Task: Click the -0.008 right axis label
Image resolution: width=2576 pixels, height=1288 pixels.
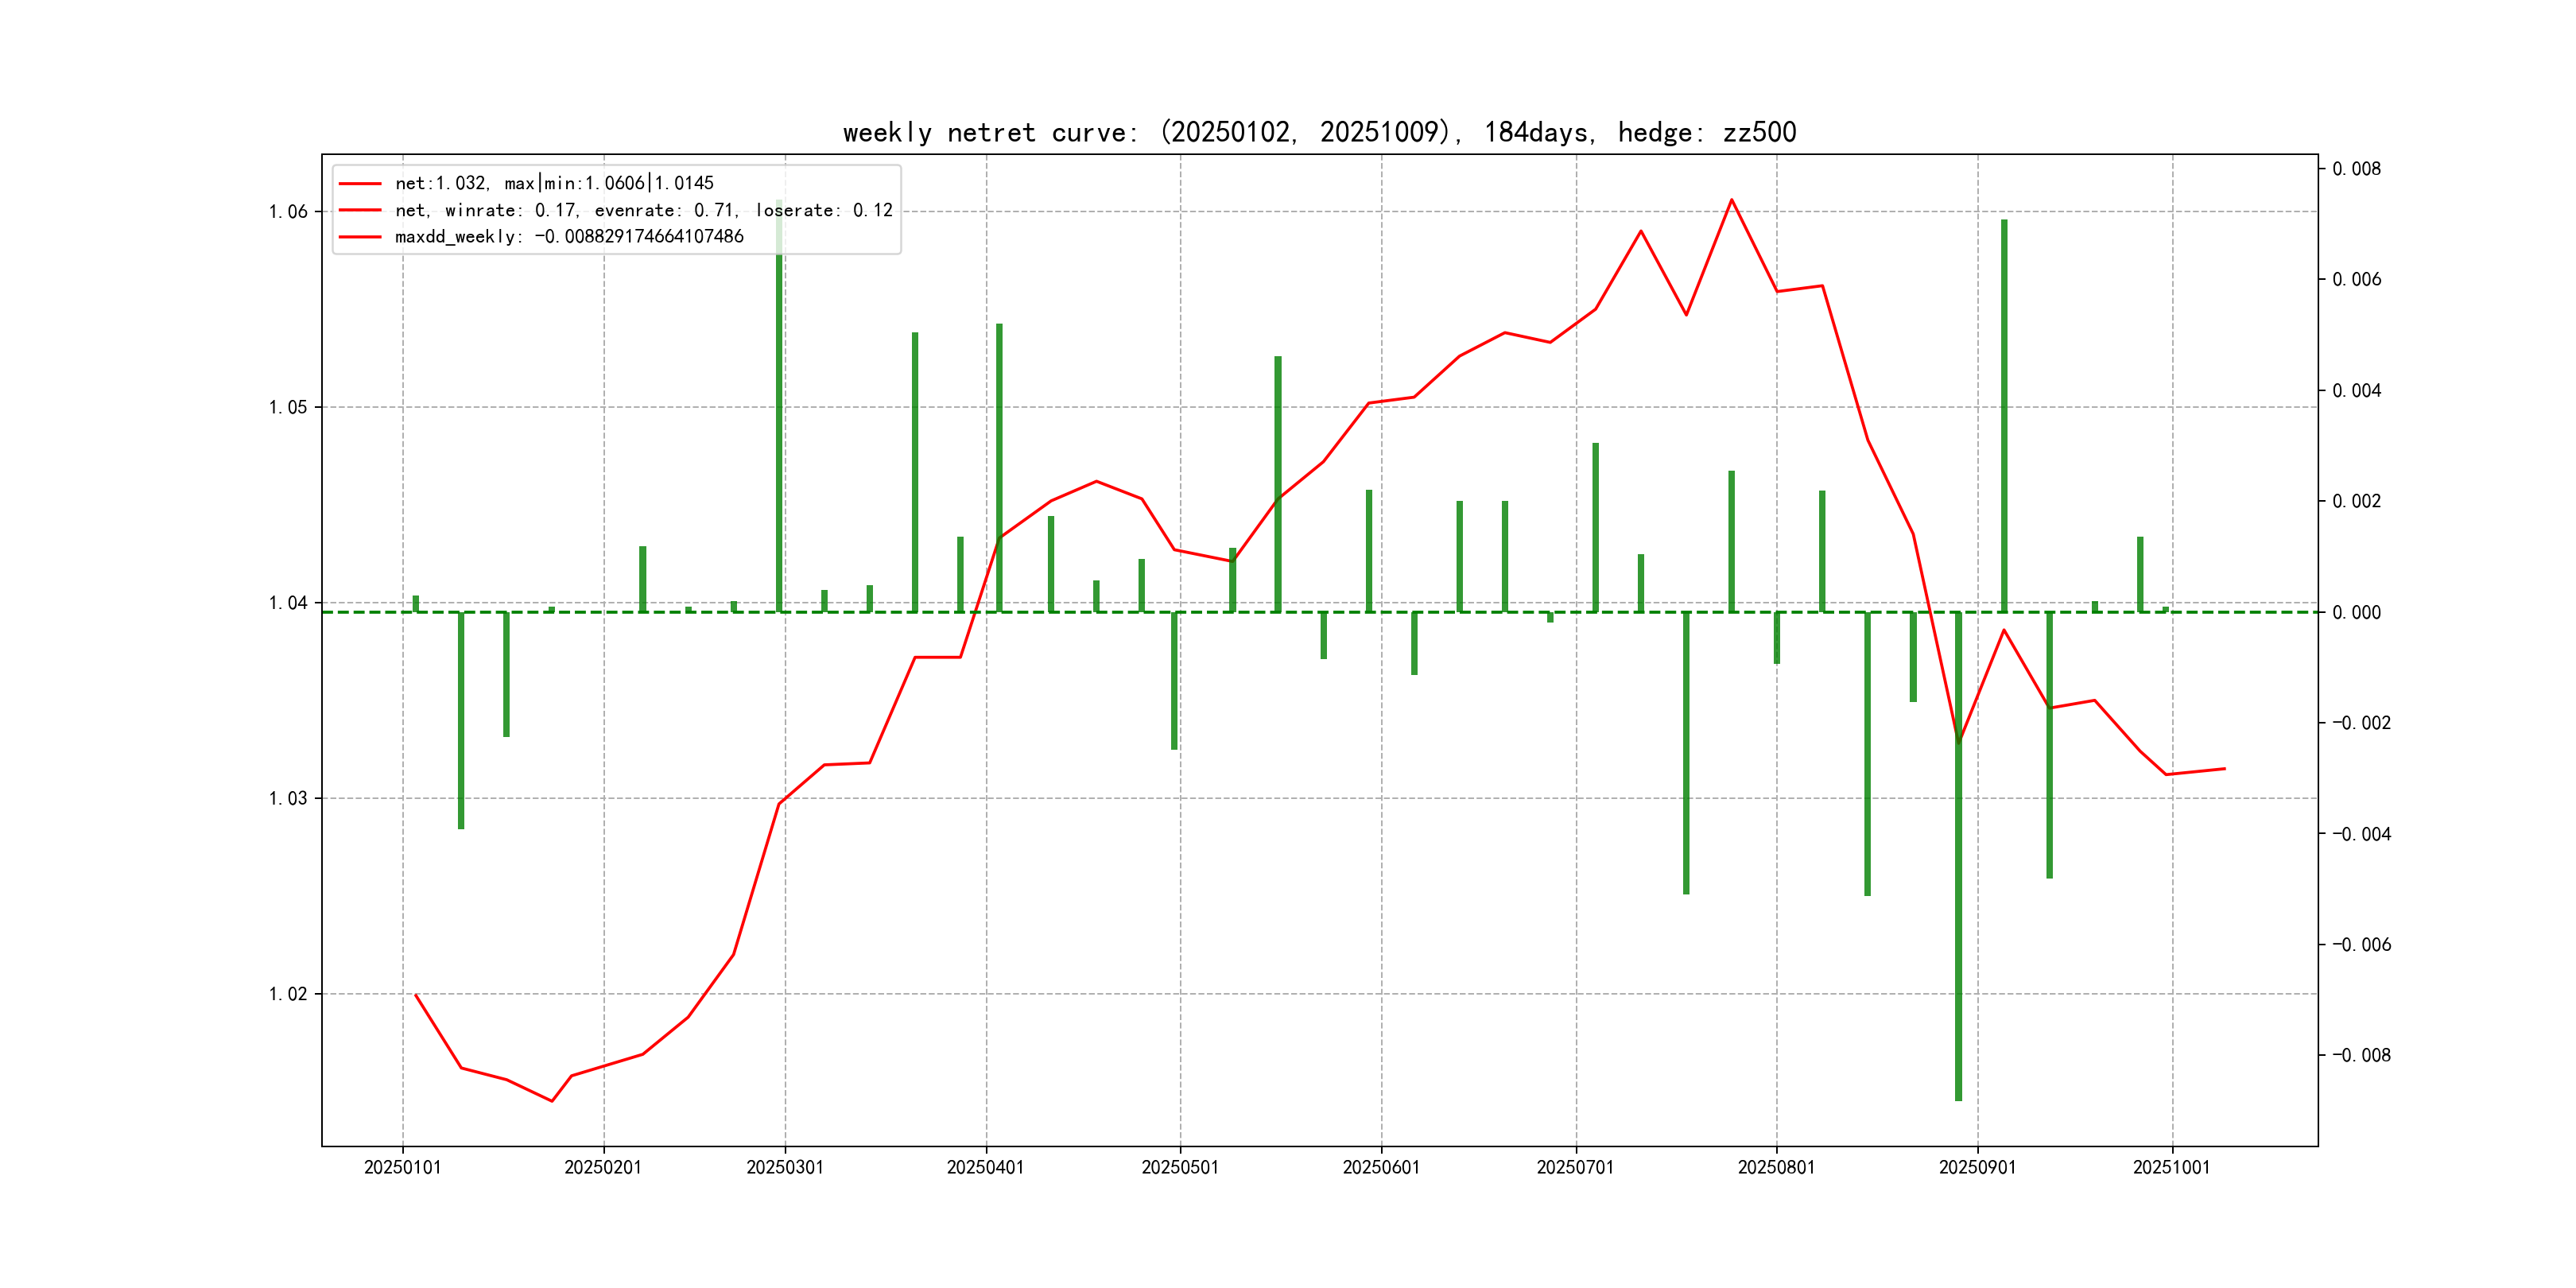Action: [2361, 1055]
